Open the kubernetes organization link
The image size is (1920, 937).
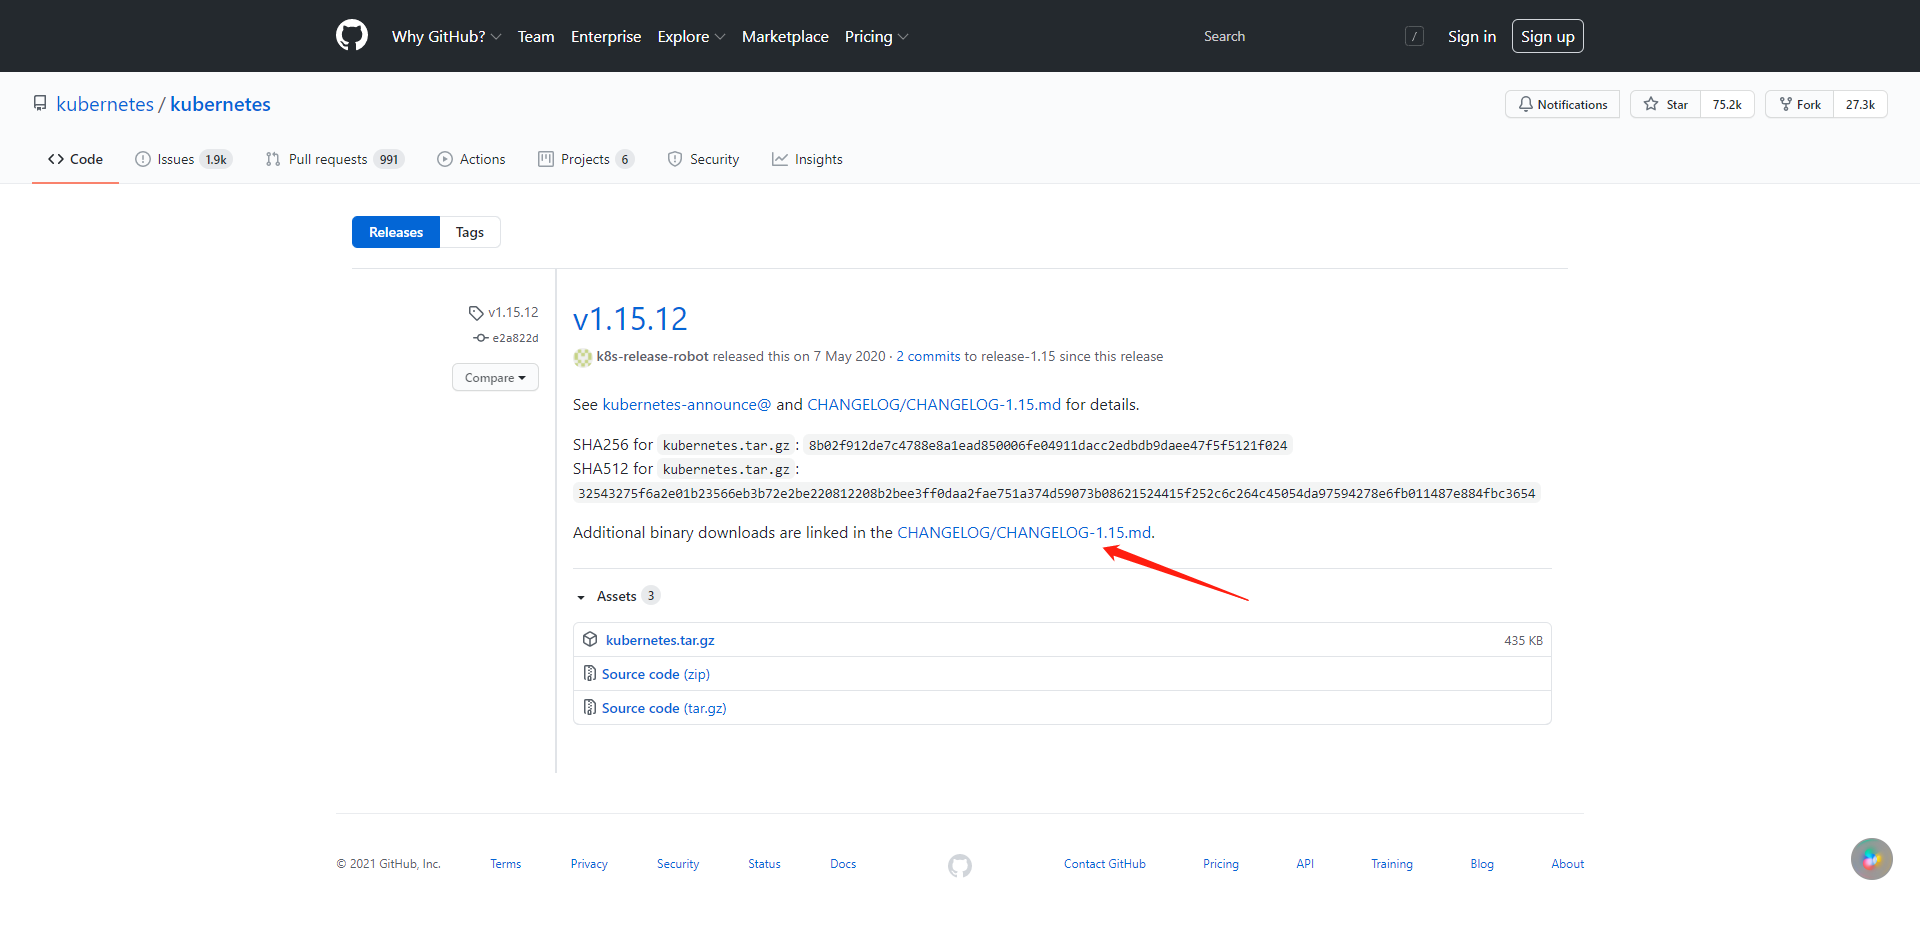click(x=105, y=104)
